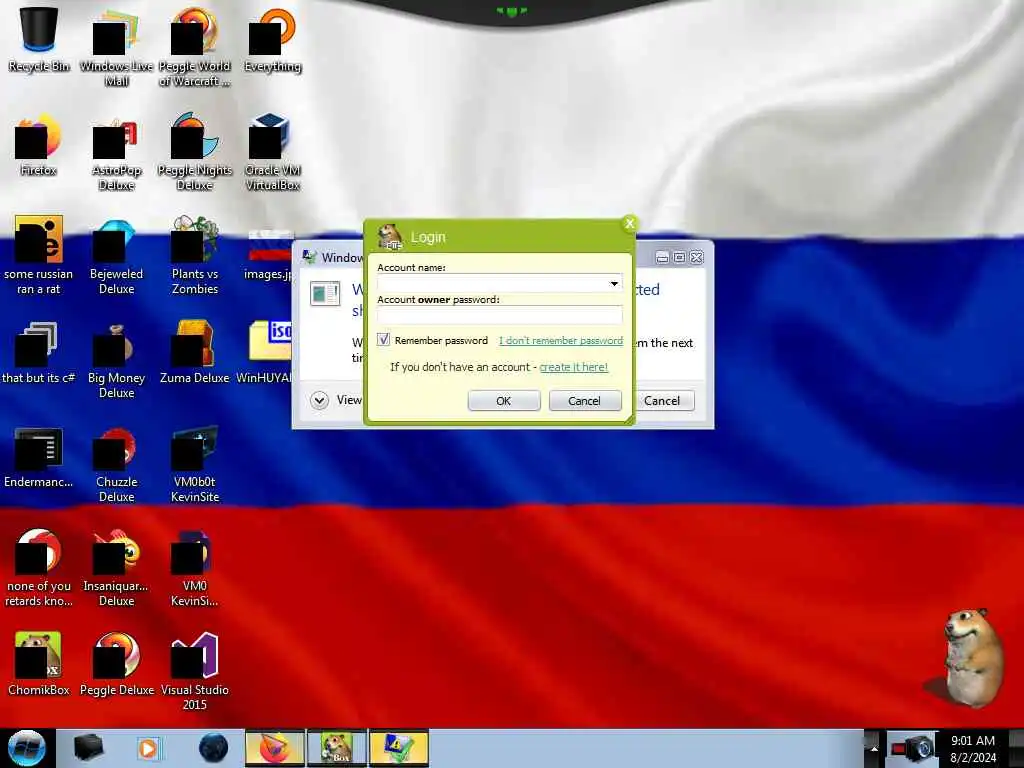
Task: Expand the Account name dropdown arrow
Action: click(614, 283)
